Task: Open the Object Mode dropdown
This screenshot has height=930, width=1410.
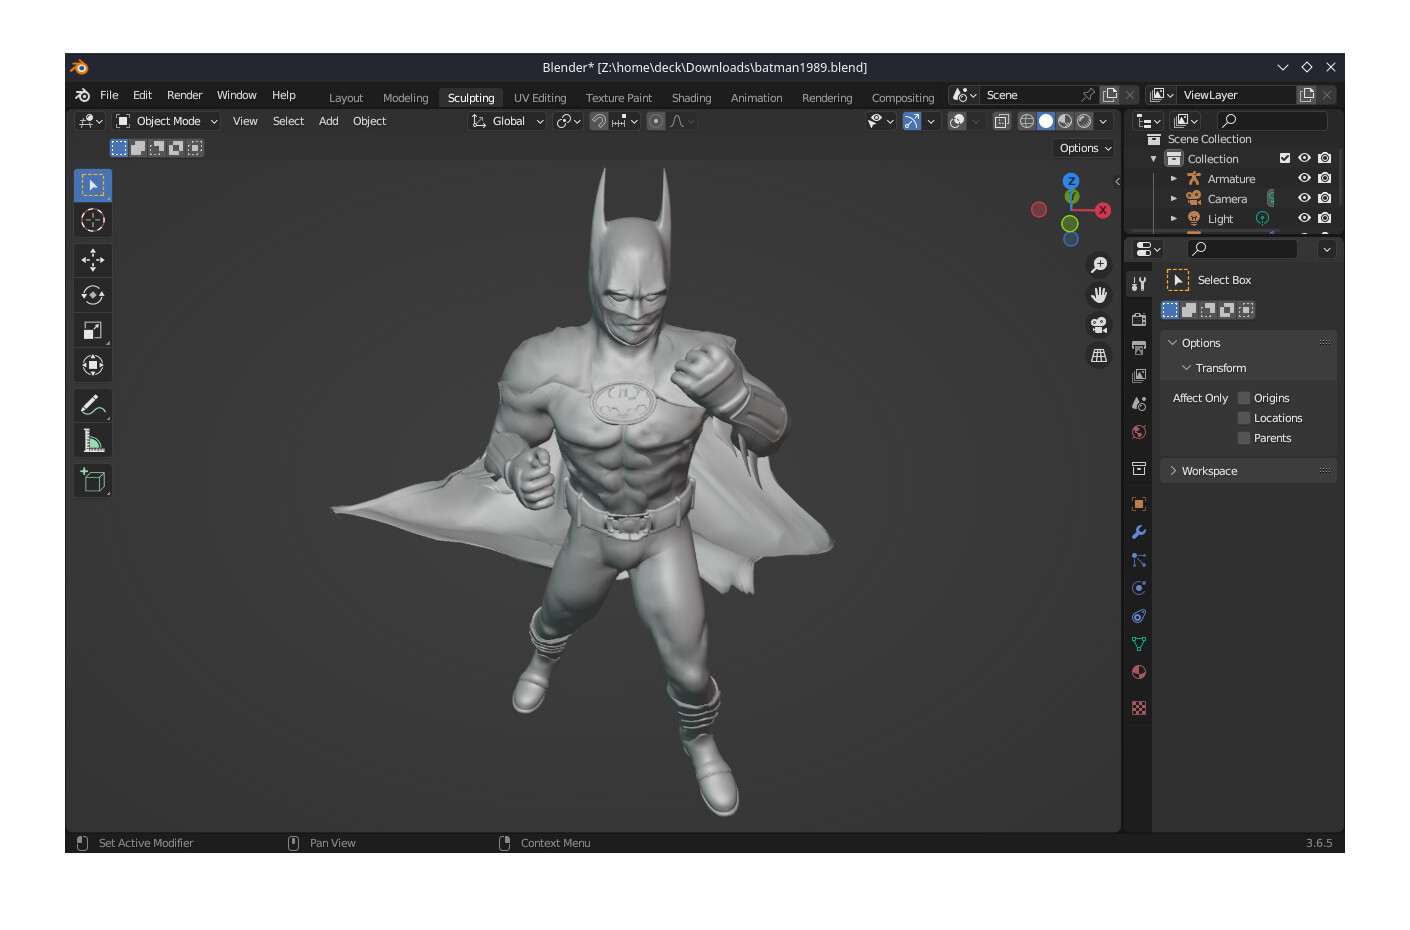Action: point(166,121)
